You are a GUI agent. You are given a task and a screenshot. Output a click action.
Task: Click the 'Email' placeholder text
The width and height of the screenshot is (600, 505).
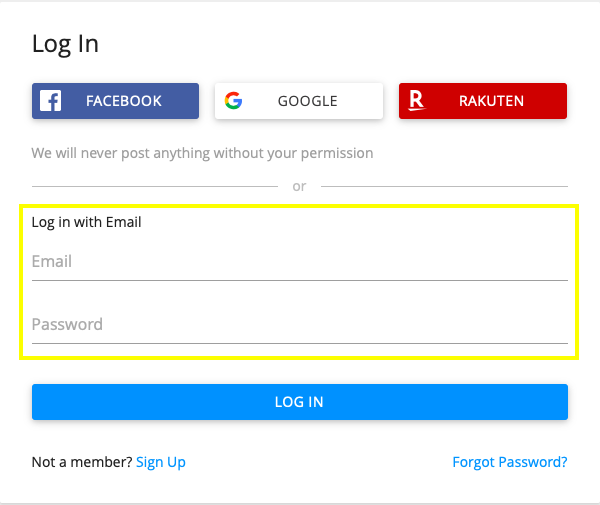[x=52, y=262]
